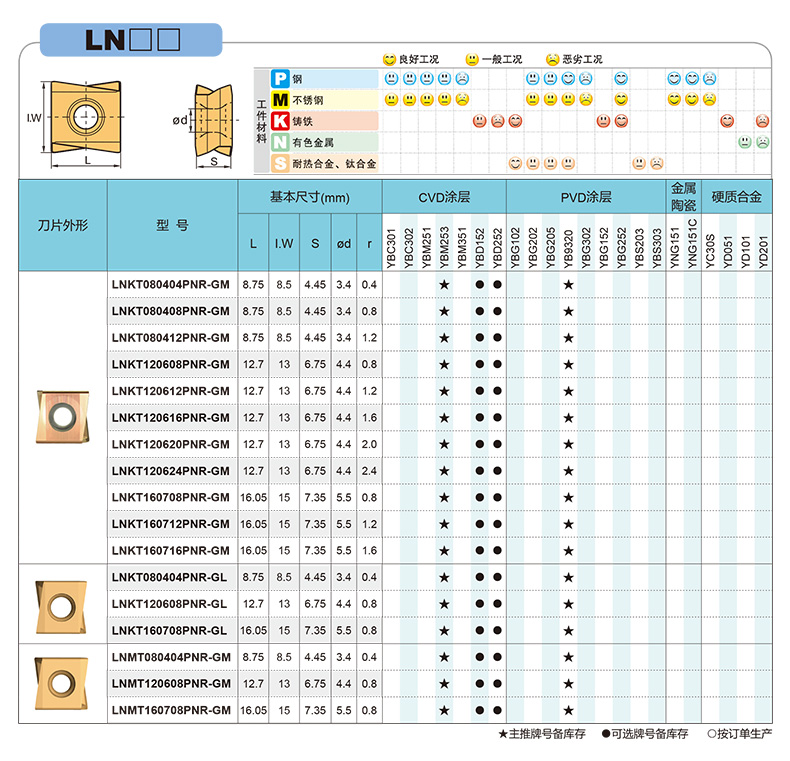Click the ●可选牌号备库存 legend text
Viewport: 790px width, 761px height.
[645, 734]
